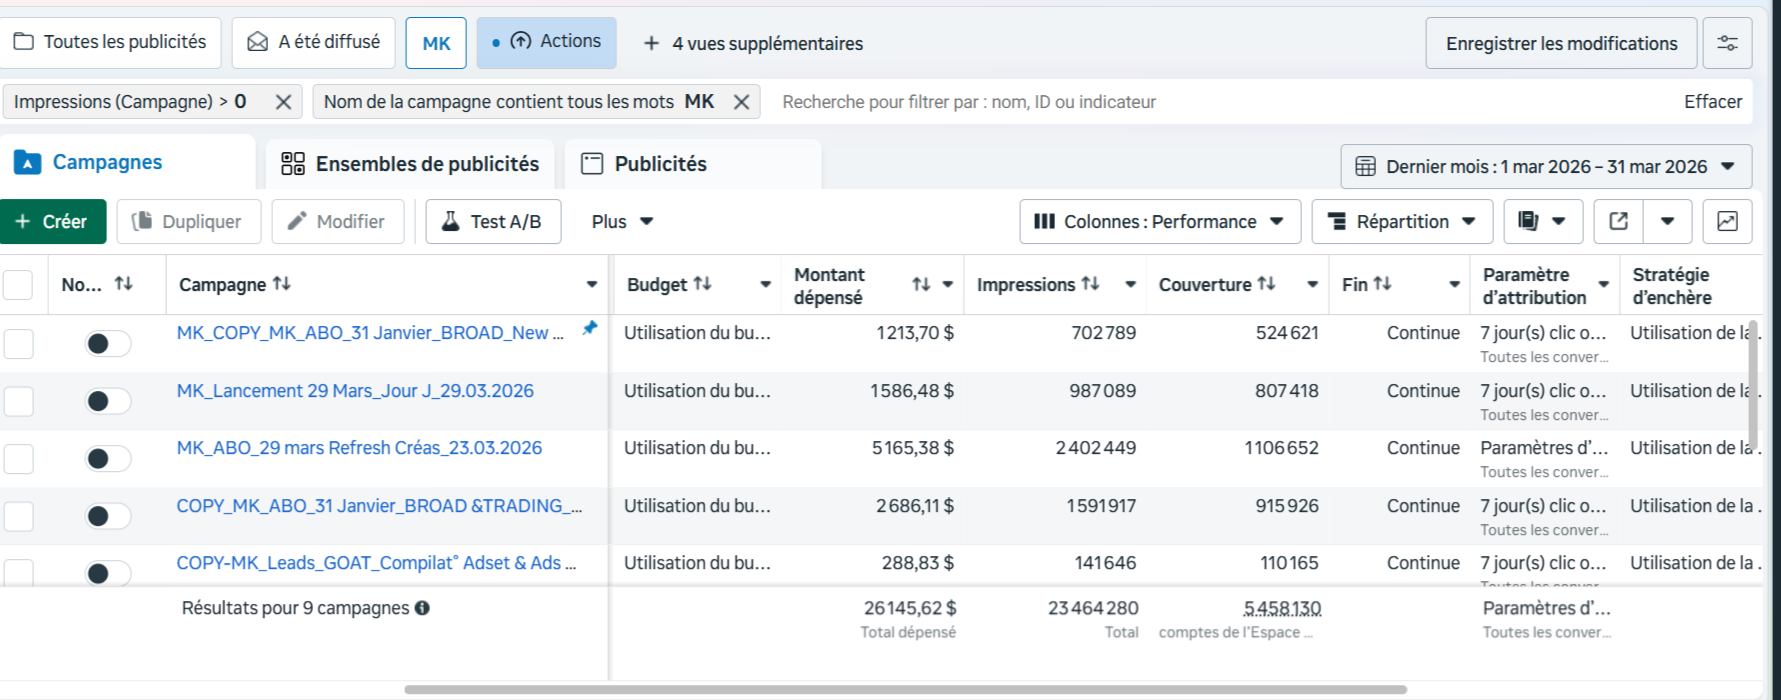Click the export/share arrow icon
1781x700 pixels.
pyautogui.click(x=1618, y=221)
